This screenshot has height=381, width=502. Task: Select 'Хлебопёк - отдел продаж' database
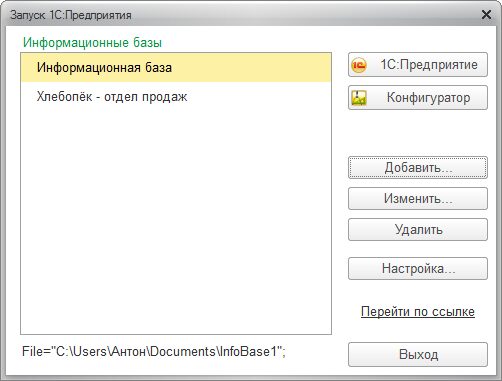click(176, 96)
